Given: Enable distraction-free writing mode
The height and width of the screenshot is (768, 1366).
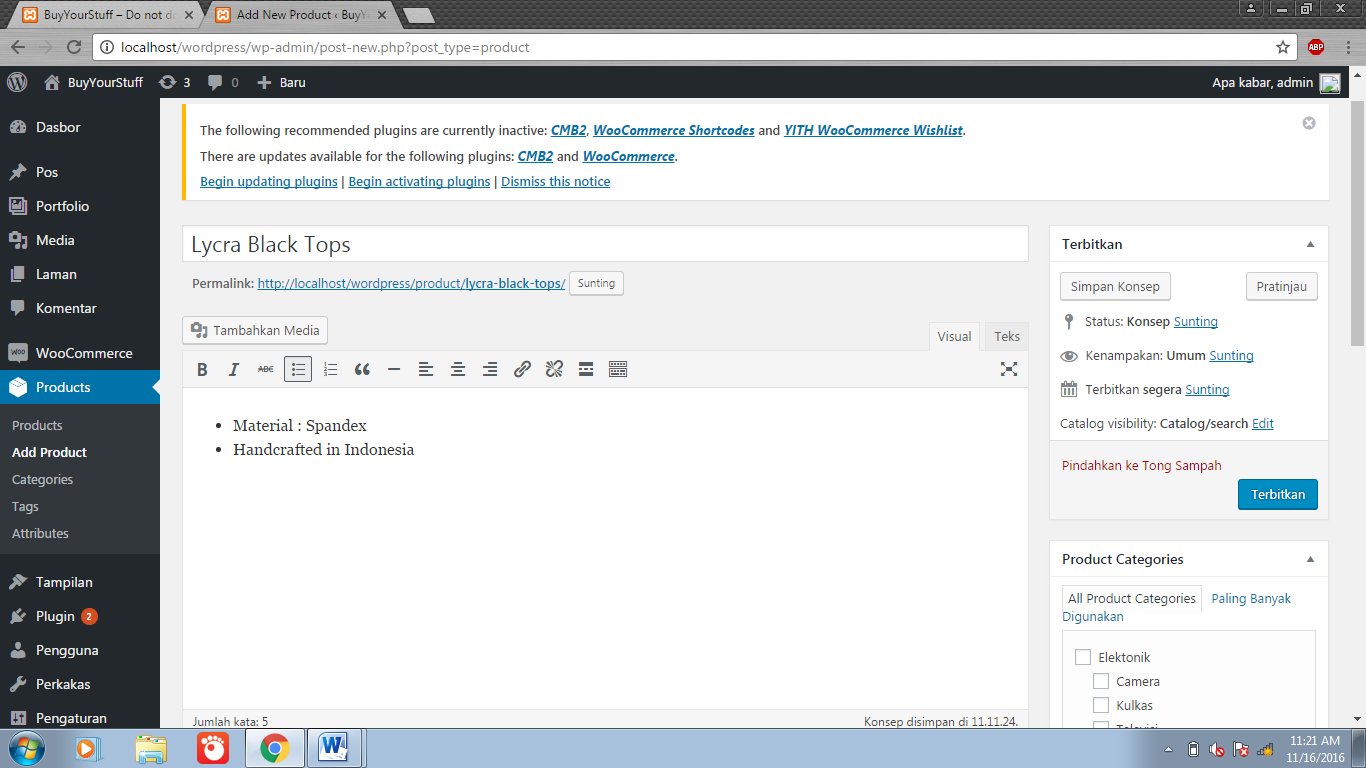Looking at the screenshot, I should point(1009,369).
